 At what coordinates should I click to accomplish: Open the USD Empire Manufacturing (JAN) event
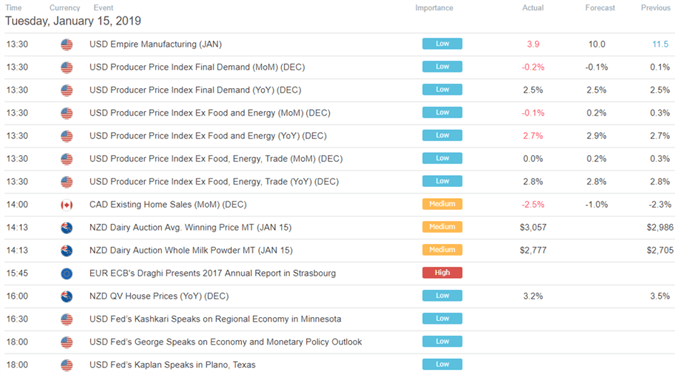pos(155,44)
